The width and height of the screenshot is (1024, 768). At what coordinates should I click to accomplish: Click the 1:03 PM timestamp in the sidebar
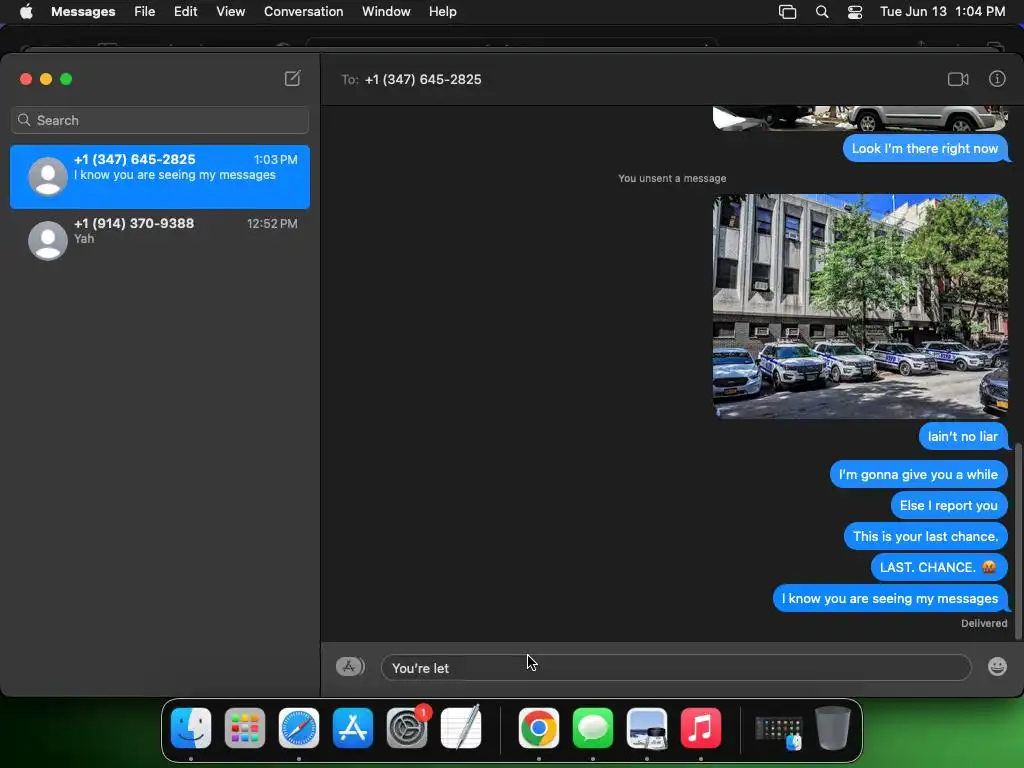[276, 159]
